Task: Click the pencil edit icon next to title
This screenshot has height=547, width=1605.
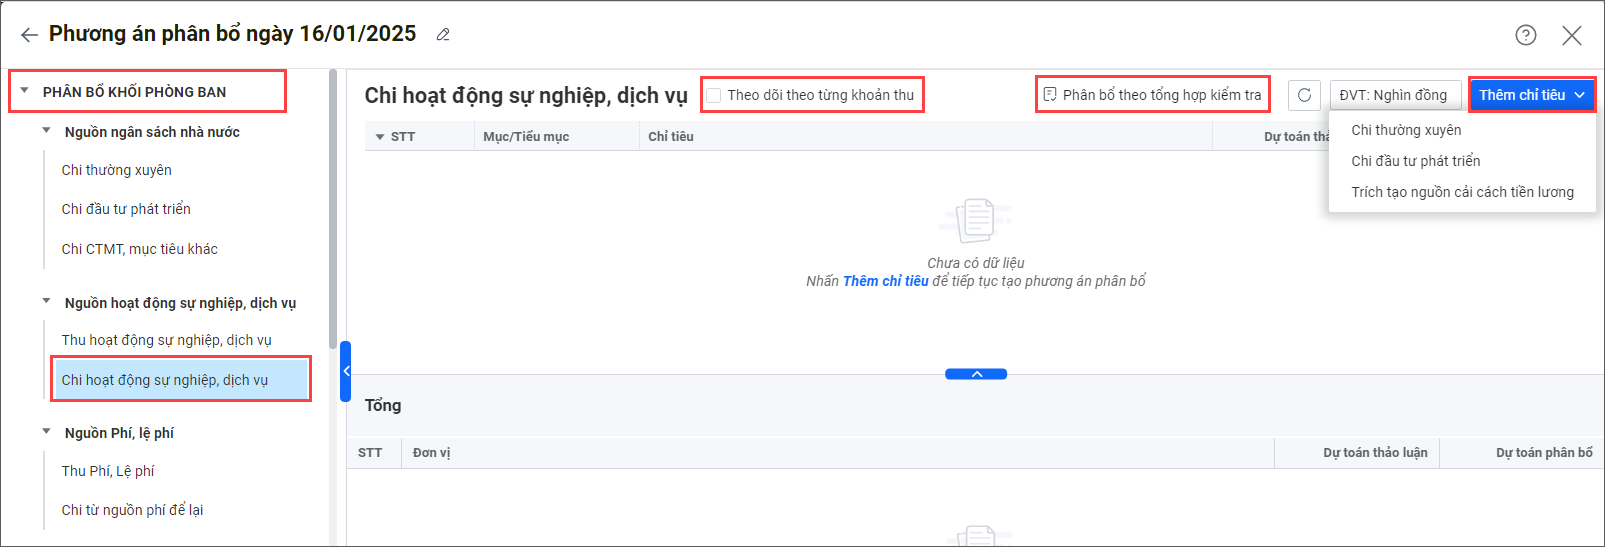Action: tap(443, 35)
